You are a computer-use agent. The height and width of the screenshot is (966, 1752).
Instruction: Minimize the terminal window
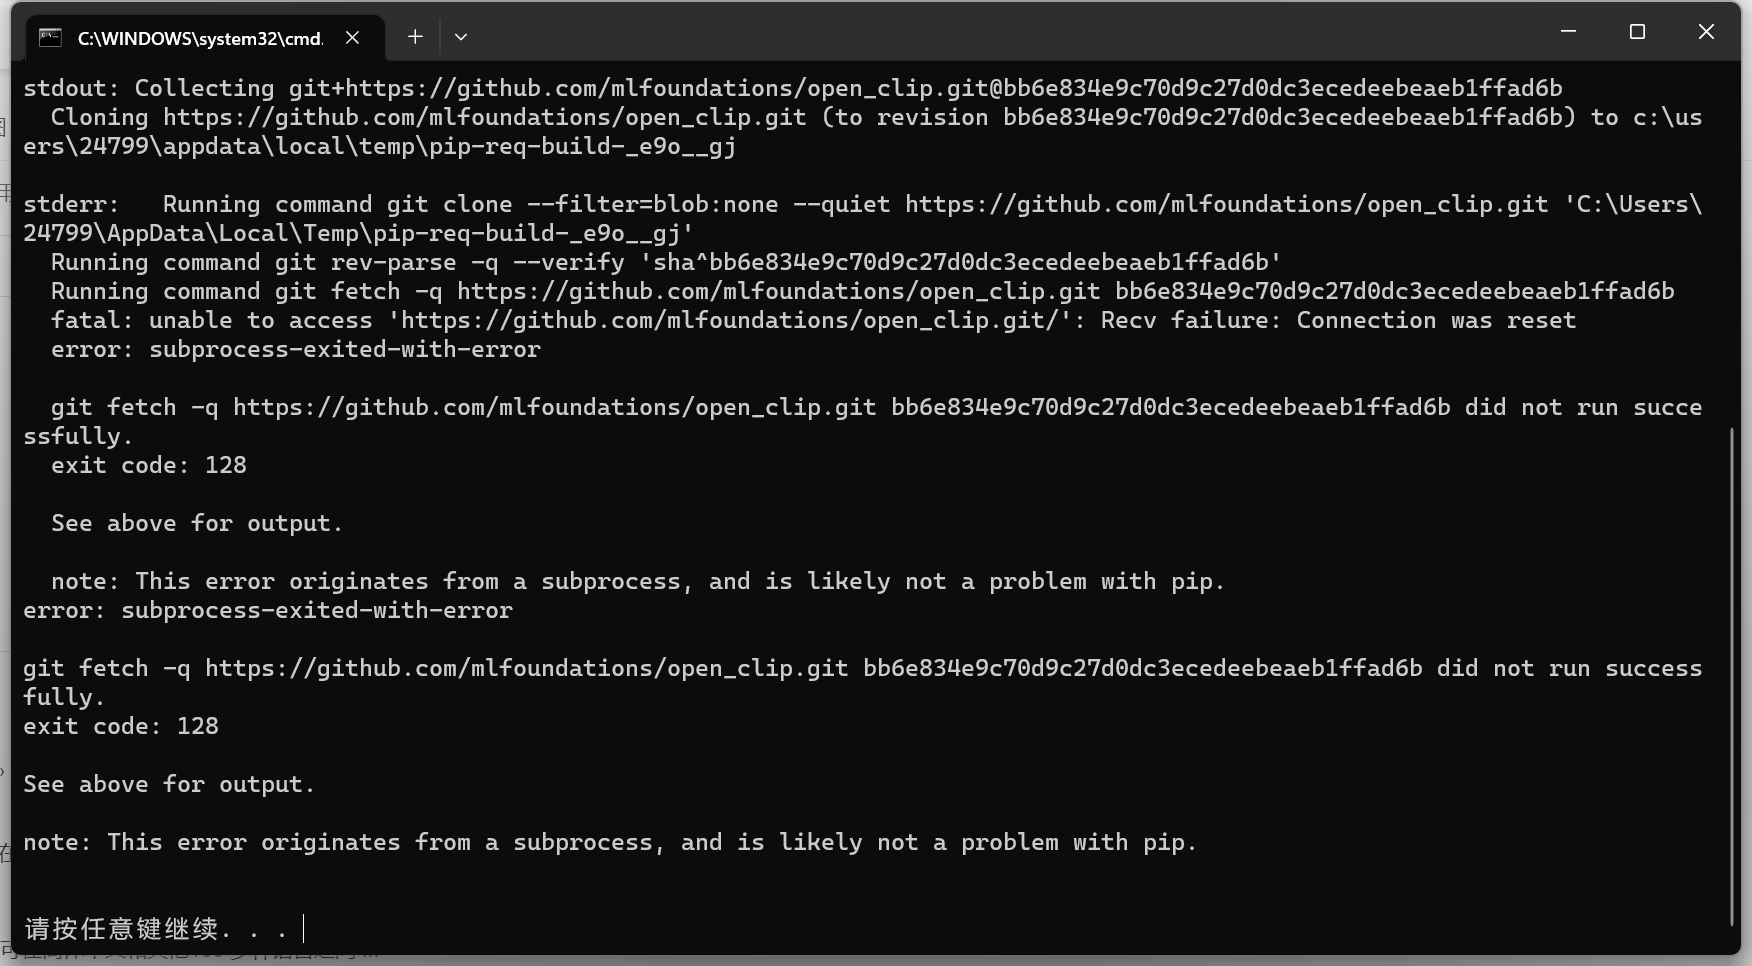(x=1566, y=31)
